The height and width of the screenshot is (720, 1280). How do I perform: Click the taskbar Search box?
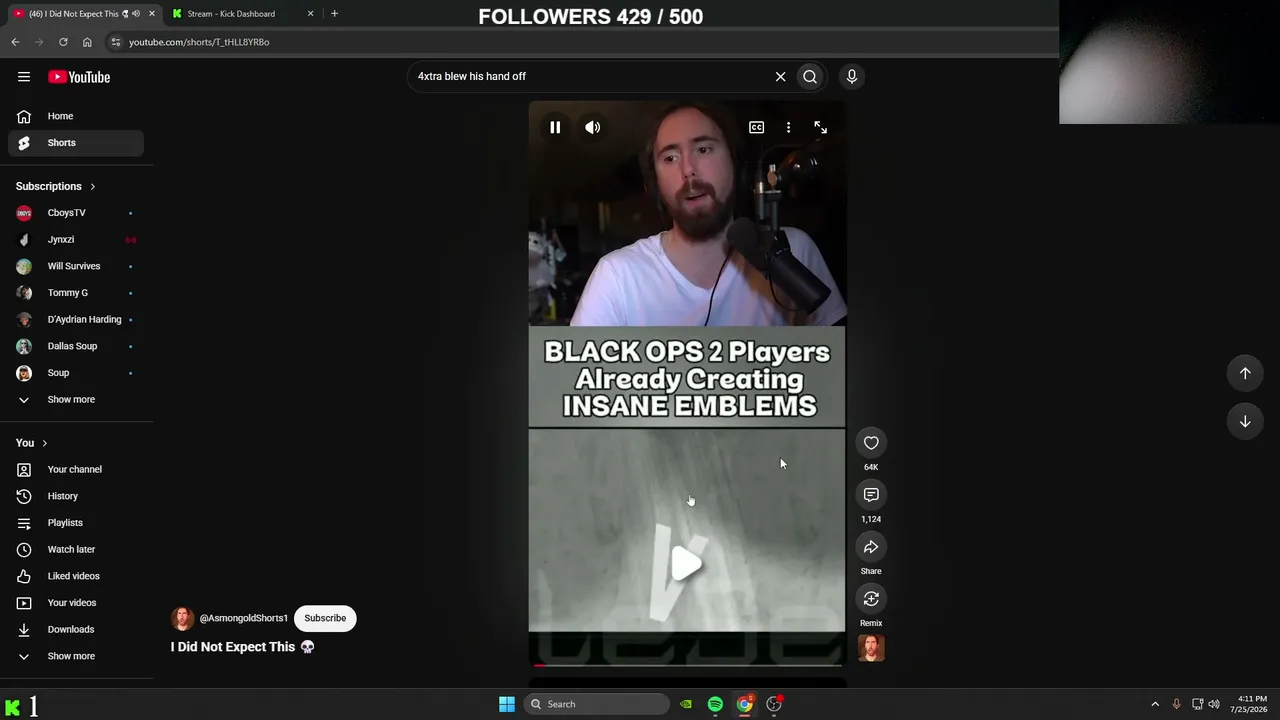[597, 704]
